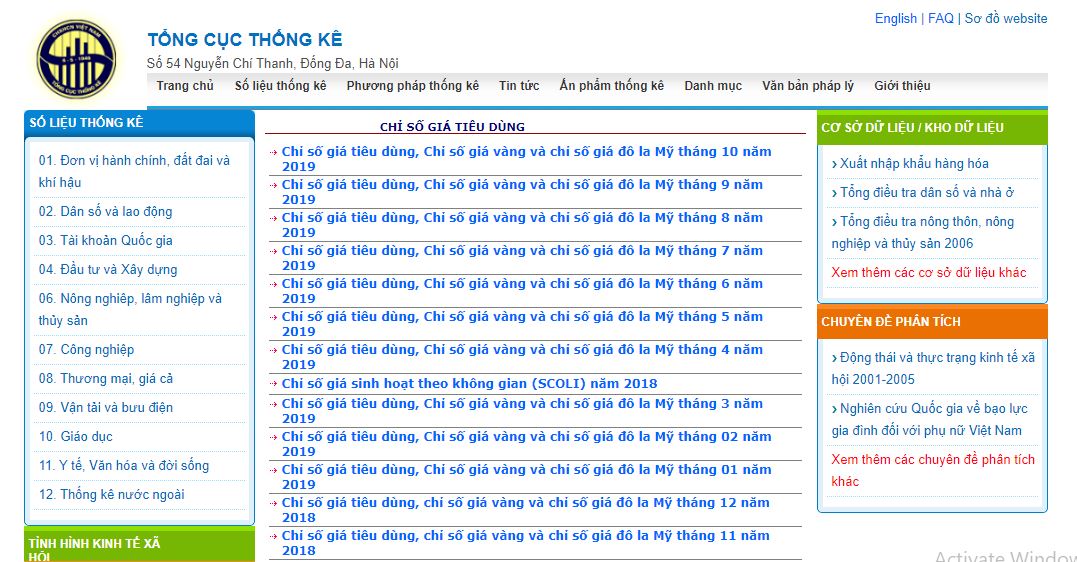
Task: Select 08. Thương mại, giá cả category
Action: (105, 378)
